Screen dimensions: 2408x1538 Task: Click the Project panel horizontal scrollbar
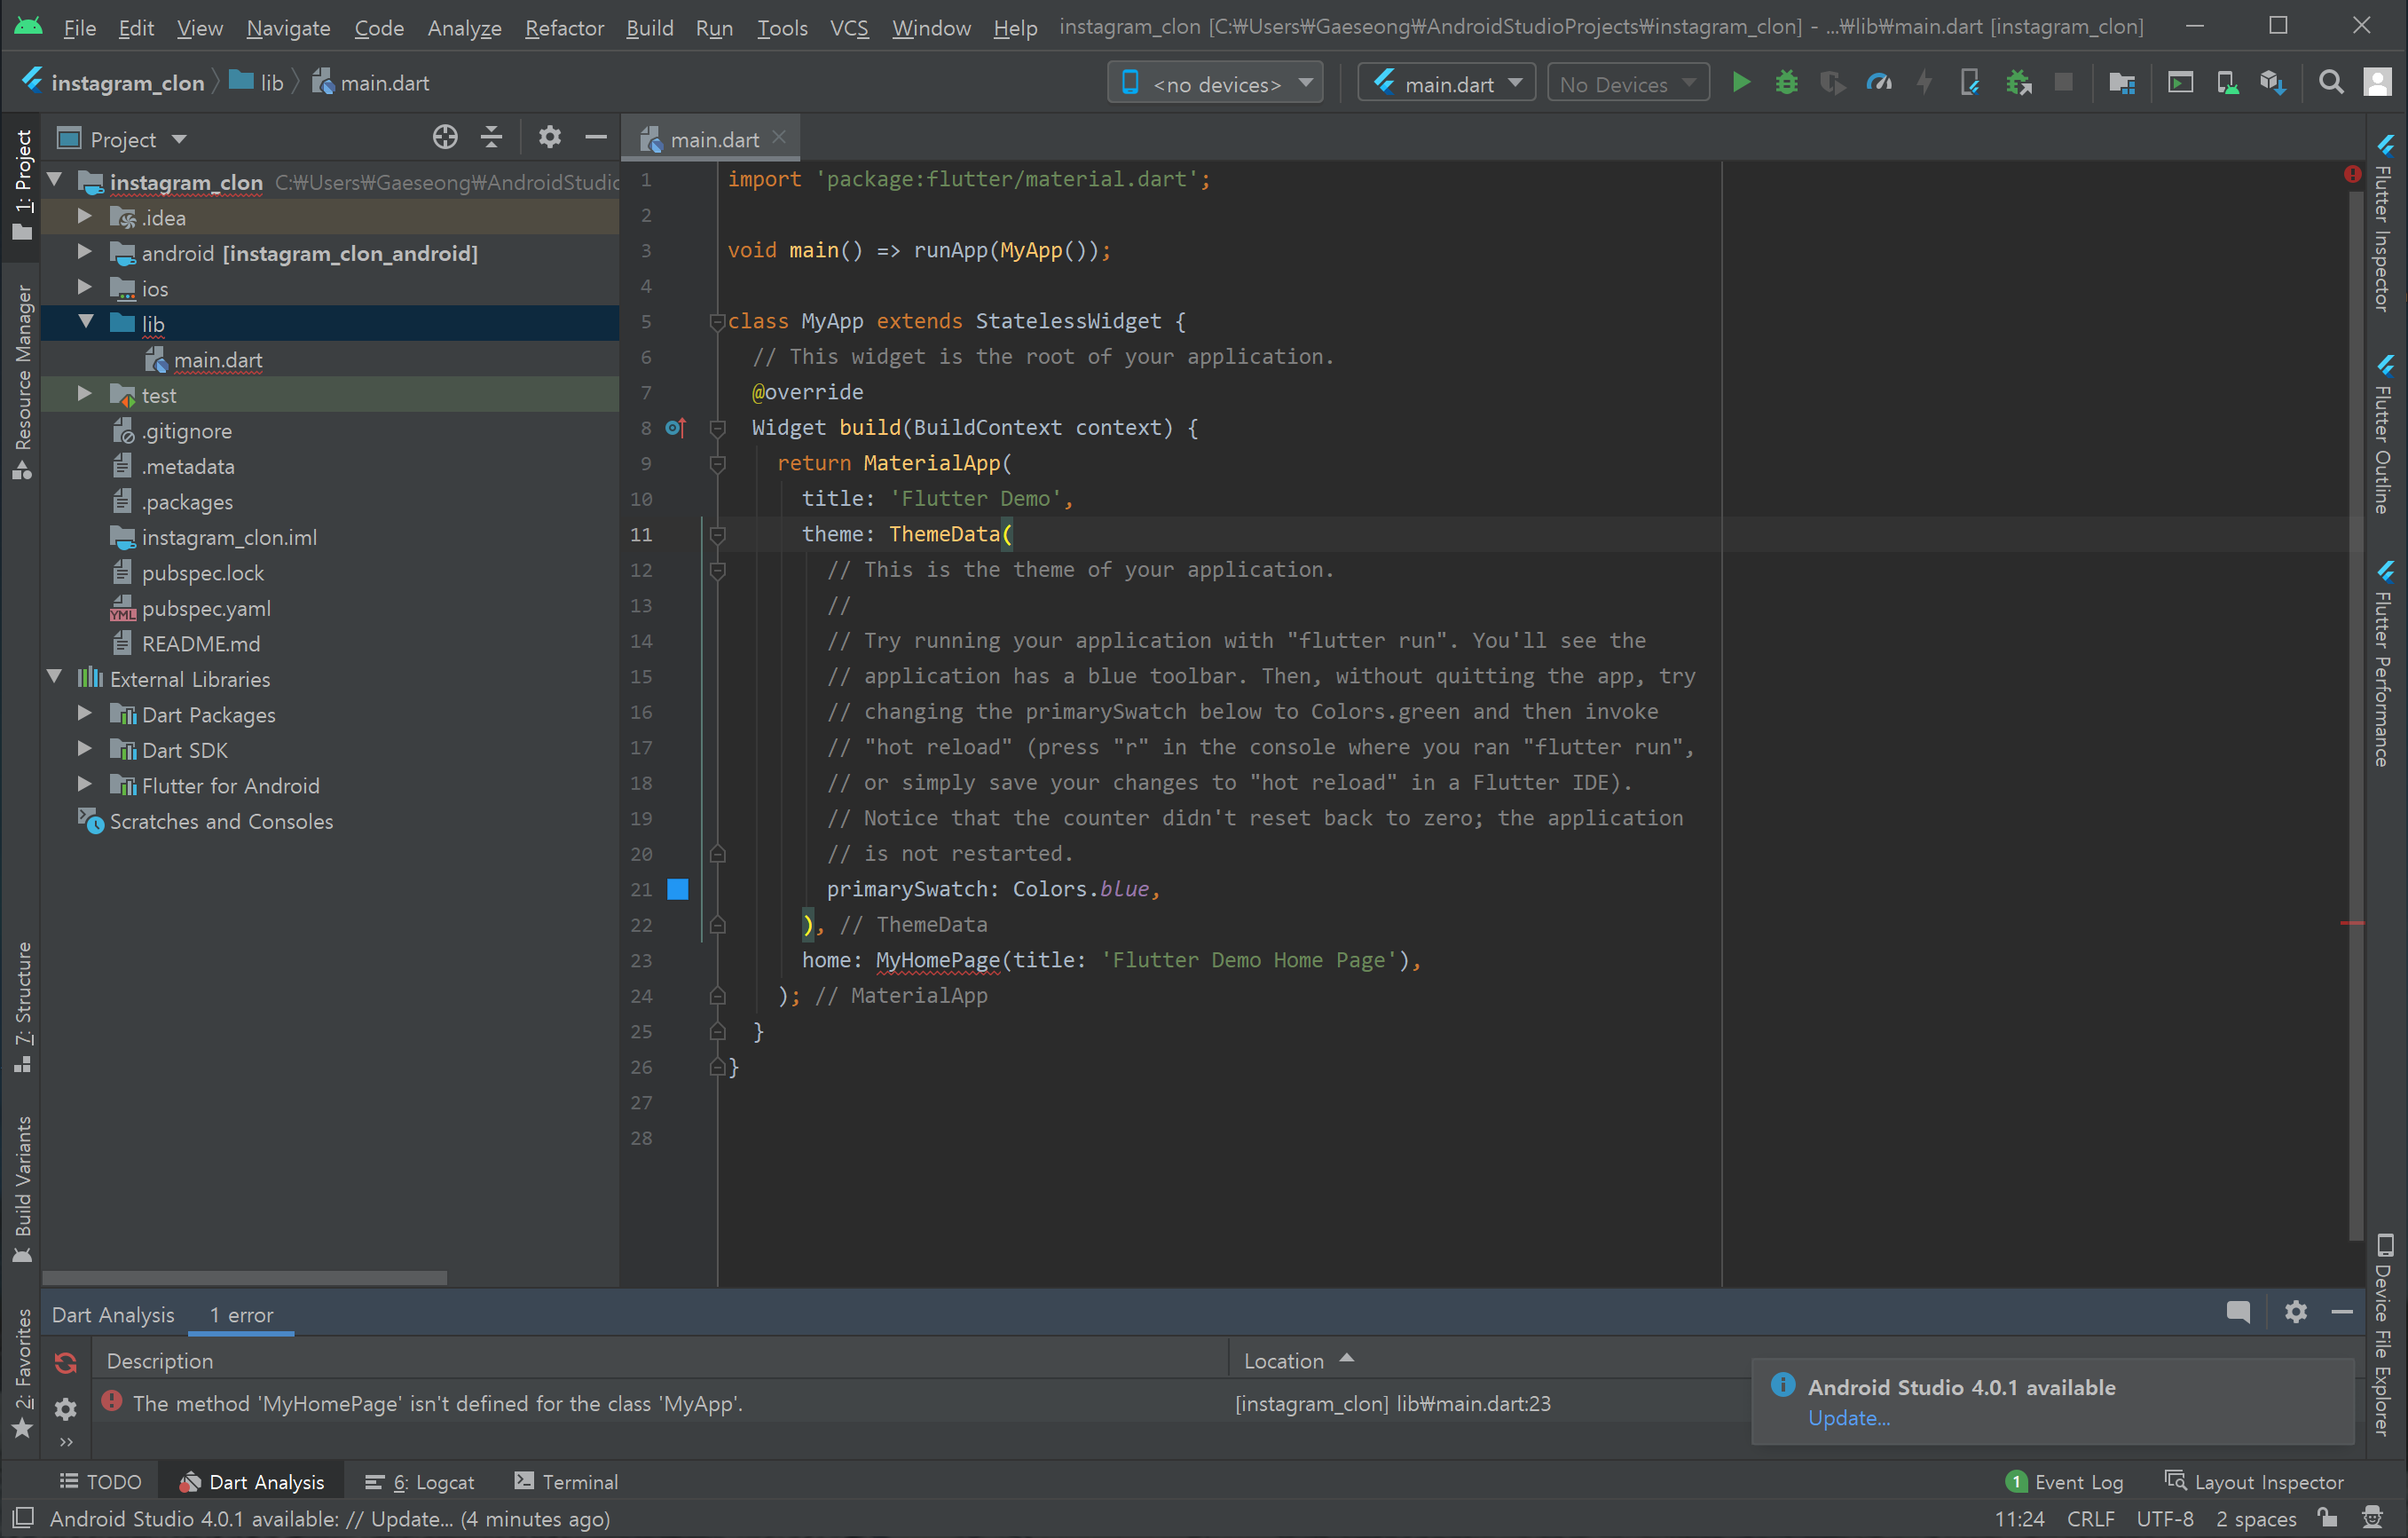tap(245, 1277)
